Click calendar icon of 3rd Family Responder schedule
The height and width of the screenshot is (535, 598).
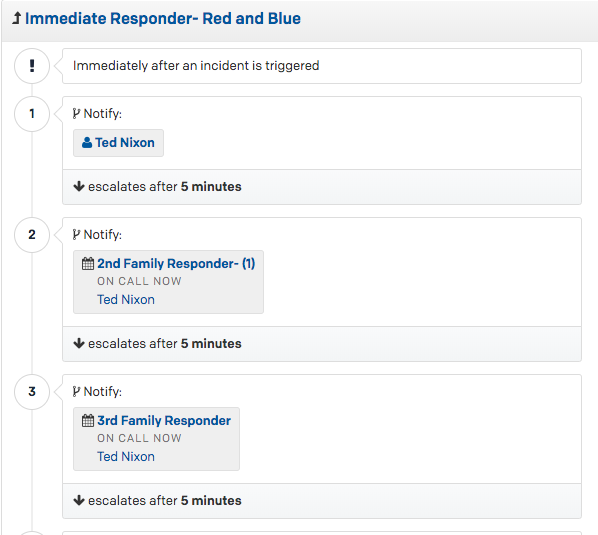[x=88, y=421]
